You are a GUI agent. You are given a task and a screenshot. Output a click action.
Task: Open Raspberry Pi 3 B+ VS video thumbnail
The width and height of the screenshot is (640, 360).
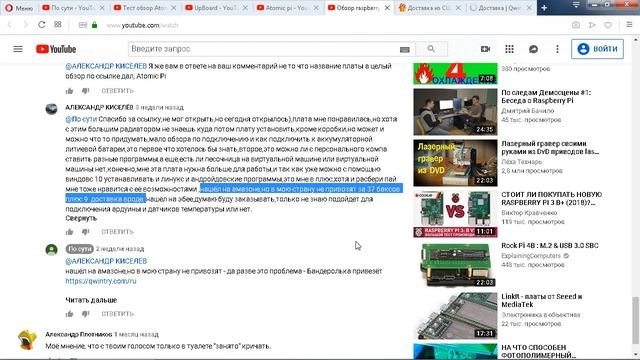click(455, 214)
